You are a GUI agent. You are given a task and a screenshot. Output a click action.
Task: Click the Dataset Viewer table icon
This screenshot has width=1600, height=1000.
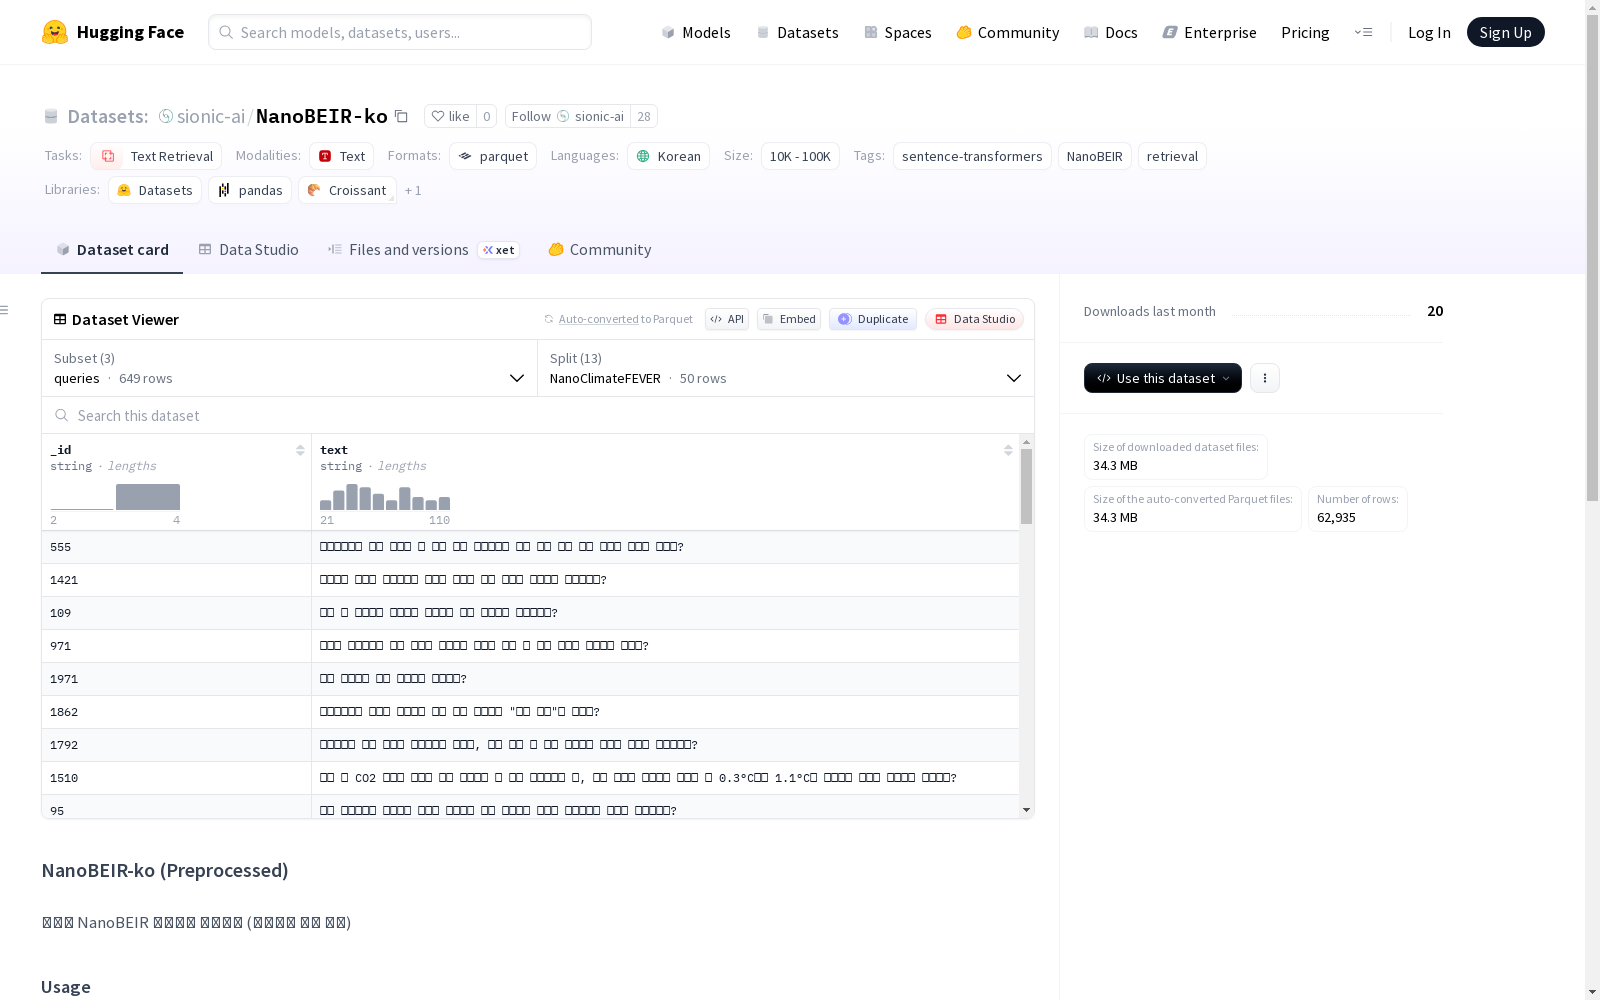click(60, 319)
